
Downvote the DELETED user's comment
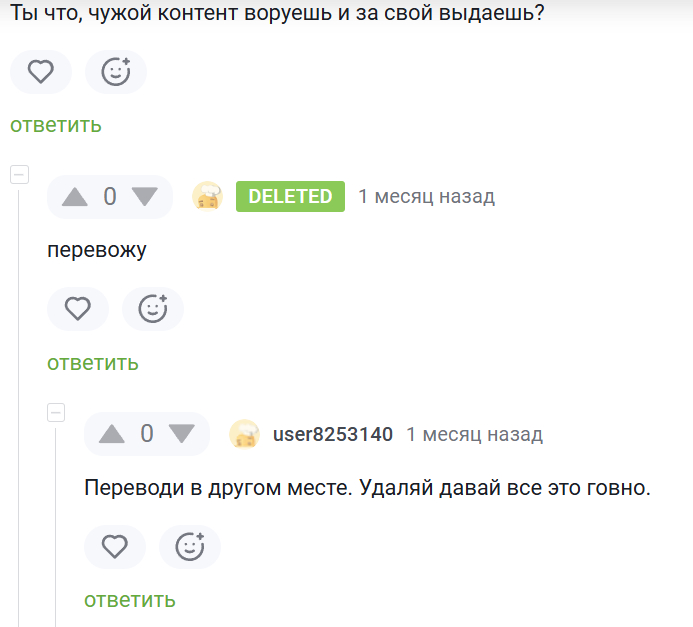click(145, 197)
